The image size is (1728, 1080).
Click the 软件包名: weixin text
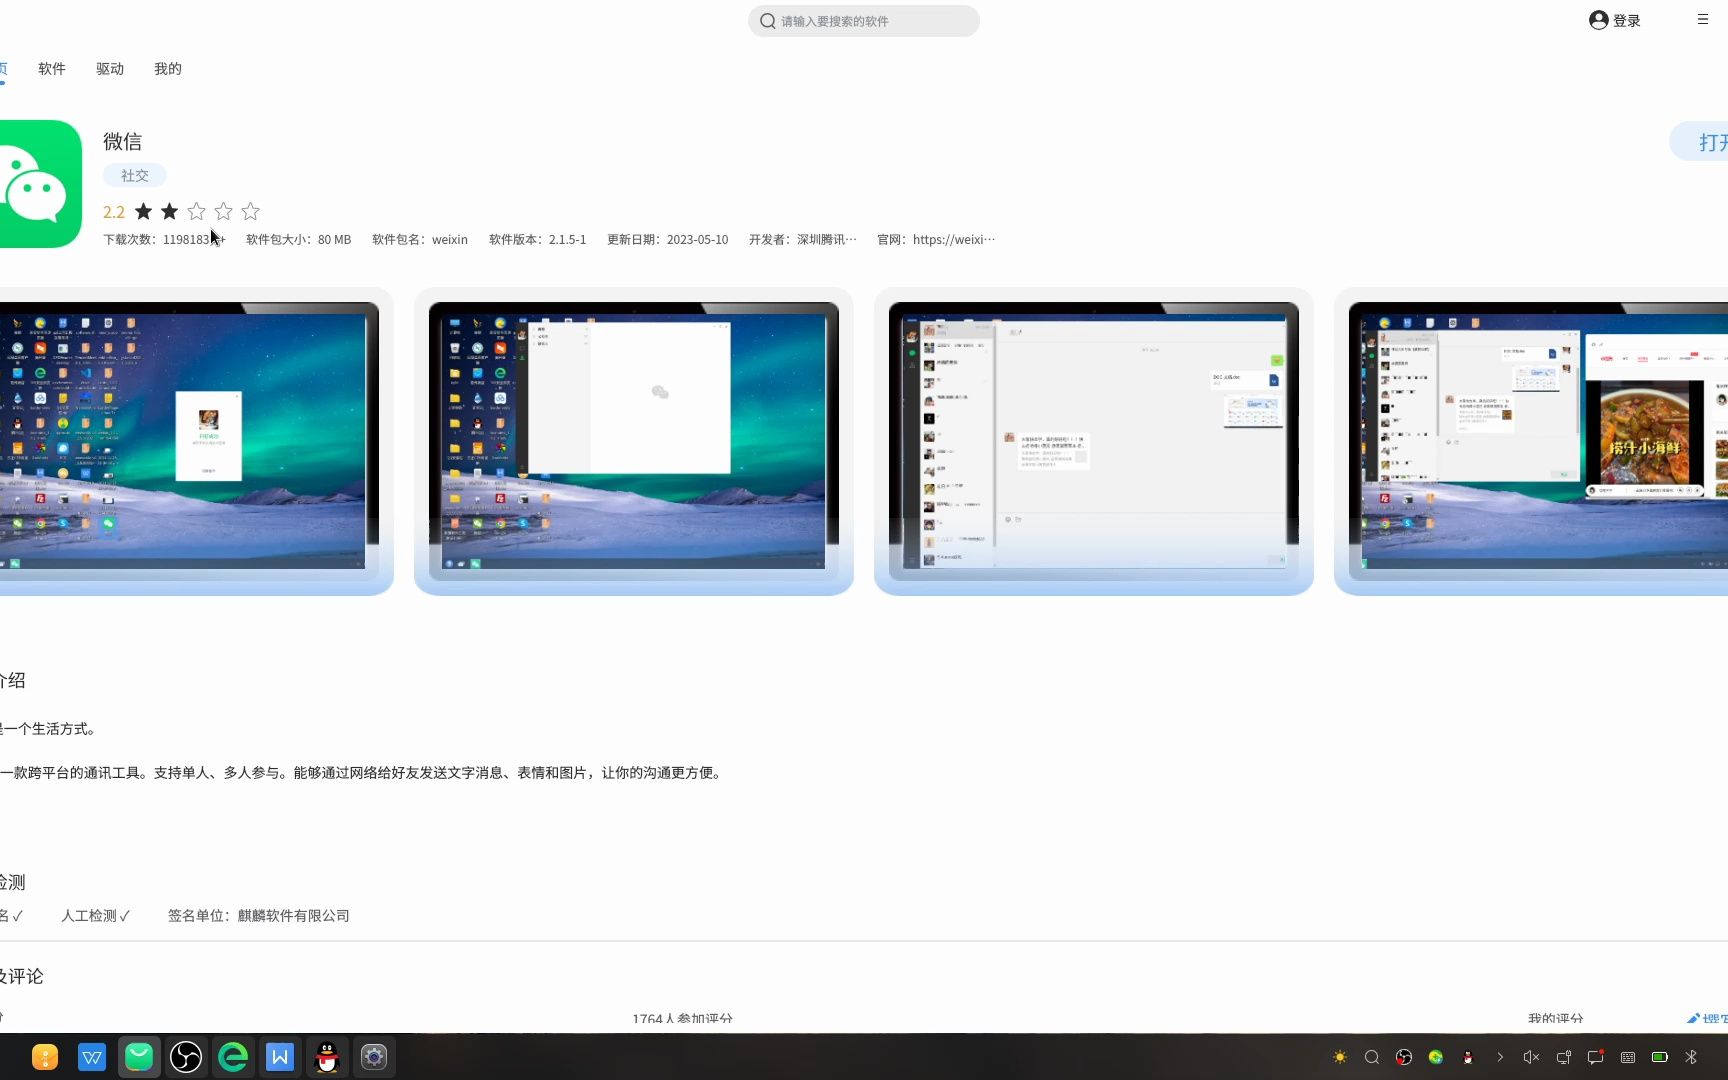click(x=420, y=240)
